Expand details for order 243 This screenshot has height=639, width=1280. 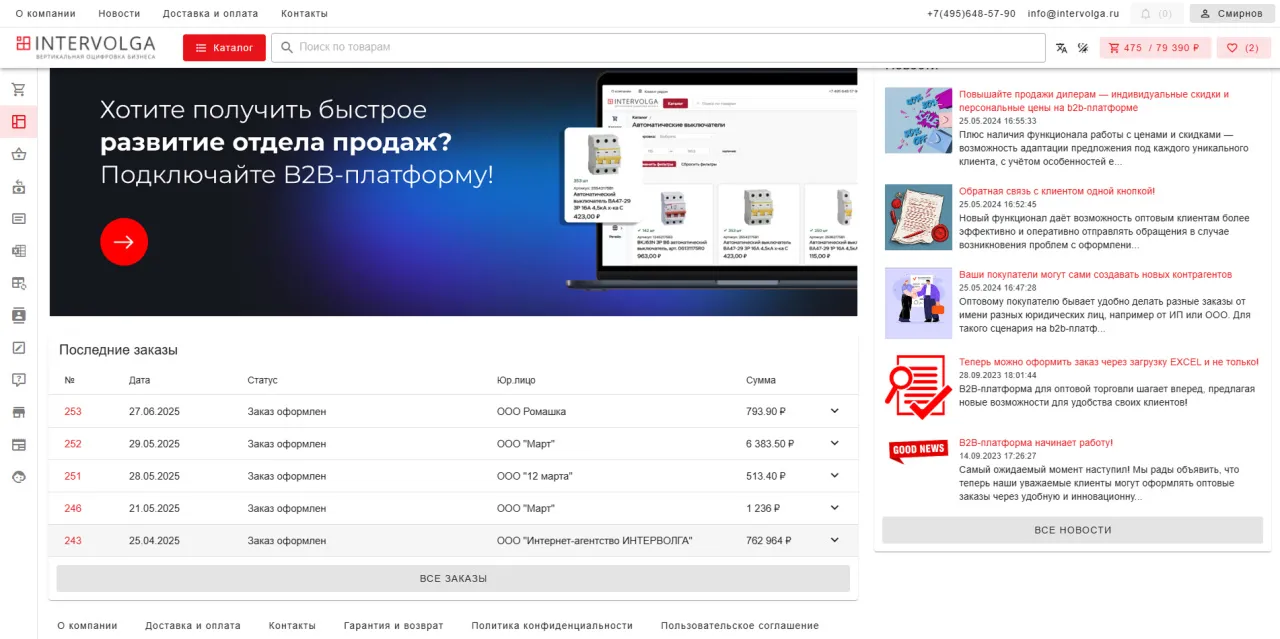[834, 540]
